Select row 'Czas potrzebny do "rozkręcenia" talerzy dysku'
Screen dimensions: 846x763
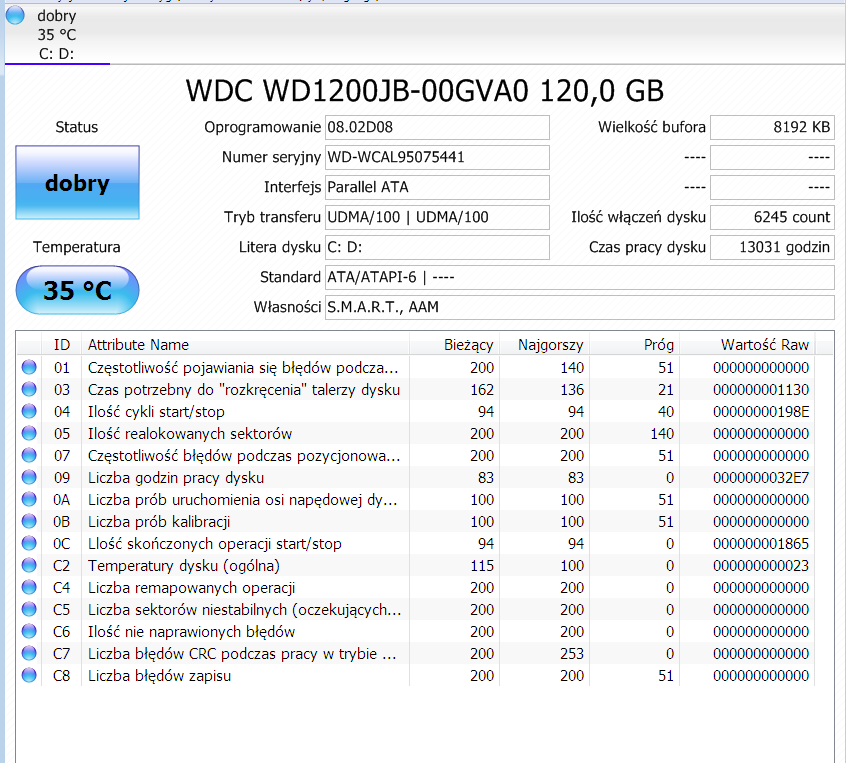pos(416,390)
